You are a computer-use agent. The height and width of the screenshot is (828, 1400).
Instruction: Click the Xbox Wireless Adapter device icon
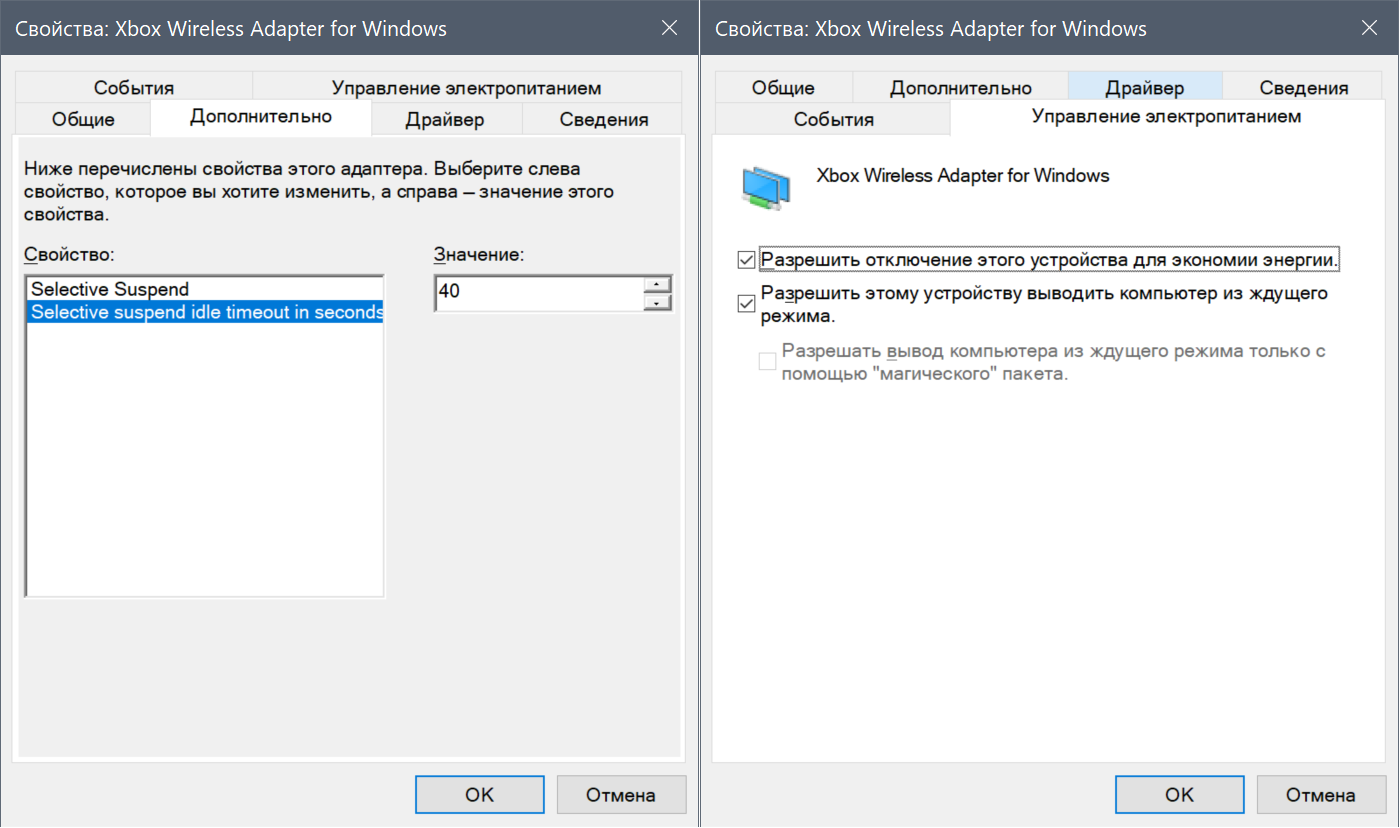click(x=766, y=187)
